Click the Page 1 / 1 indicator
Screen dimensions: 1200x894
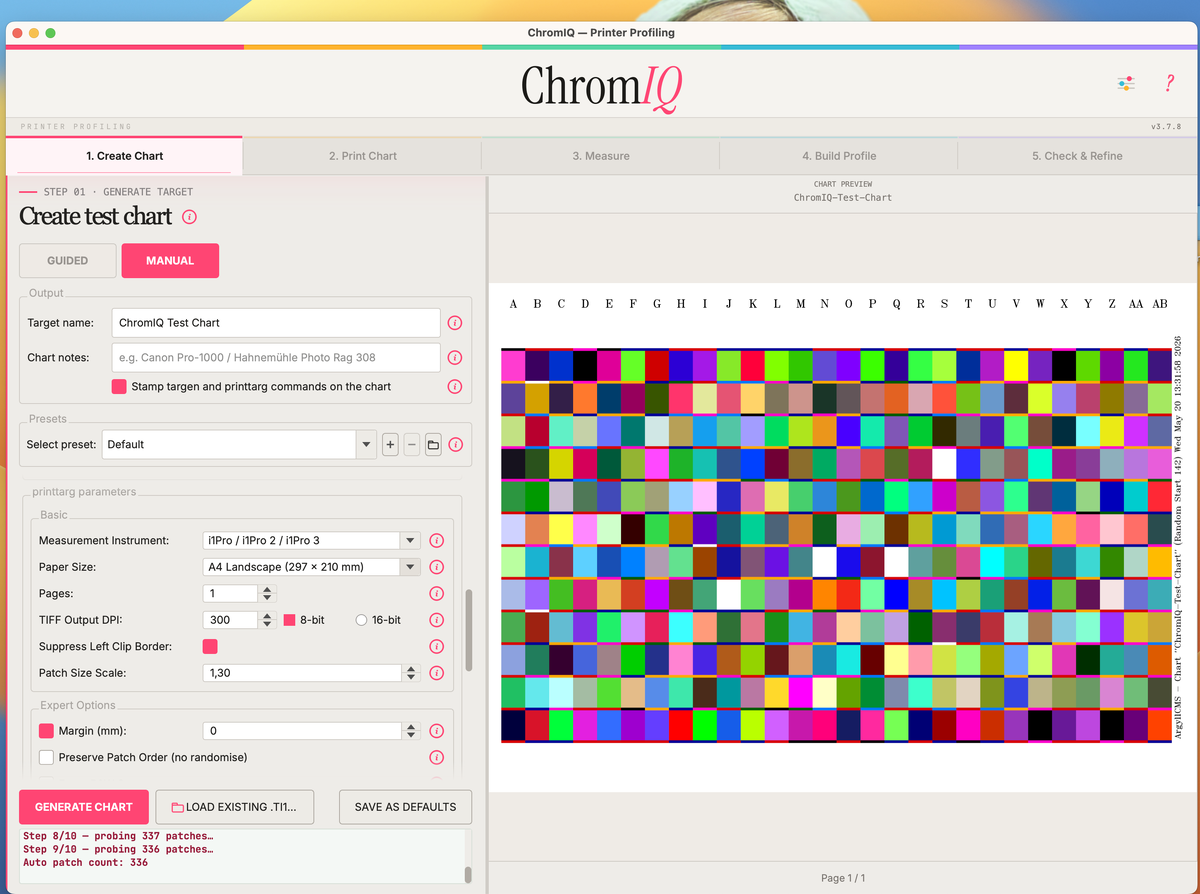843,878
